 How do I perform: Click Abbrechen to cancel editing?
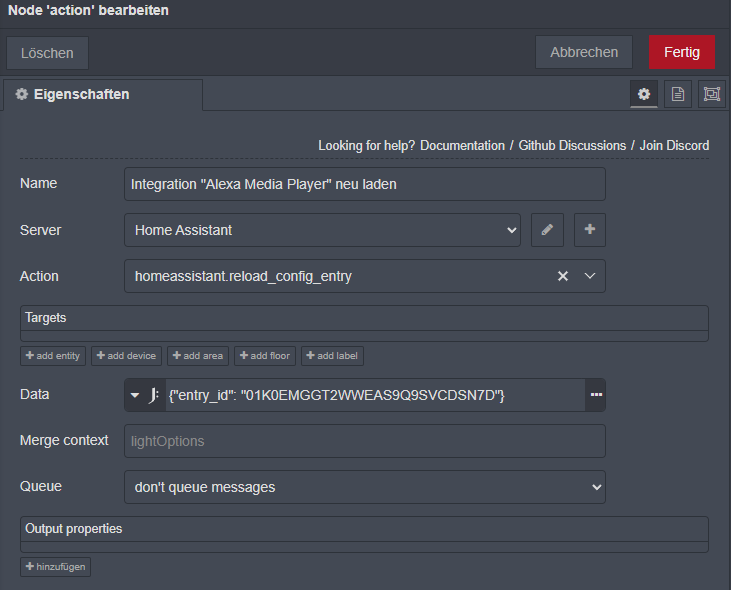coord(584,52)
